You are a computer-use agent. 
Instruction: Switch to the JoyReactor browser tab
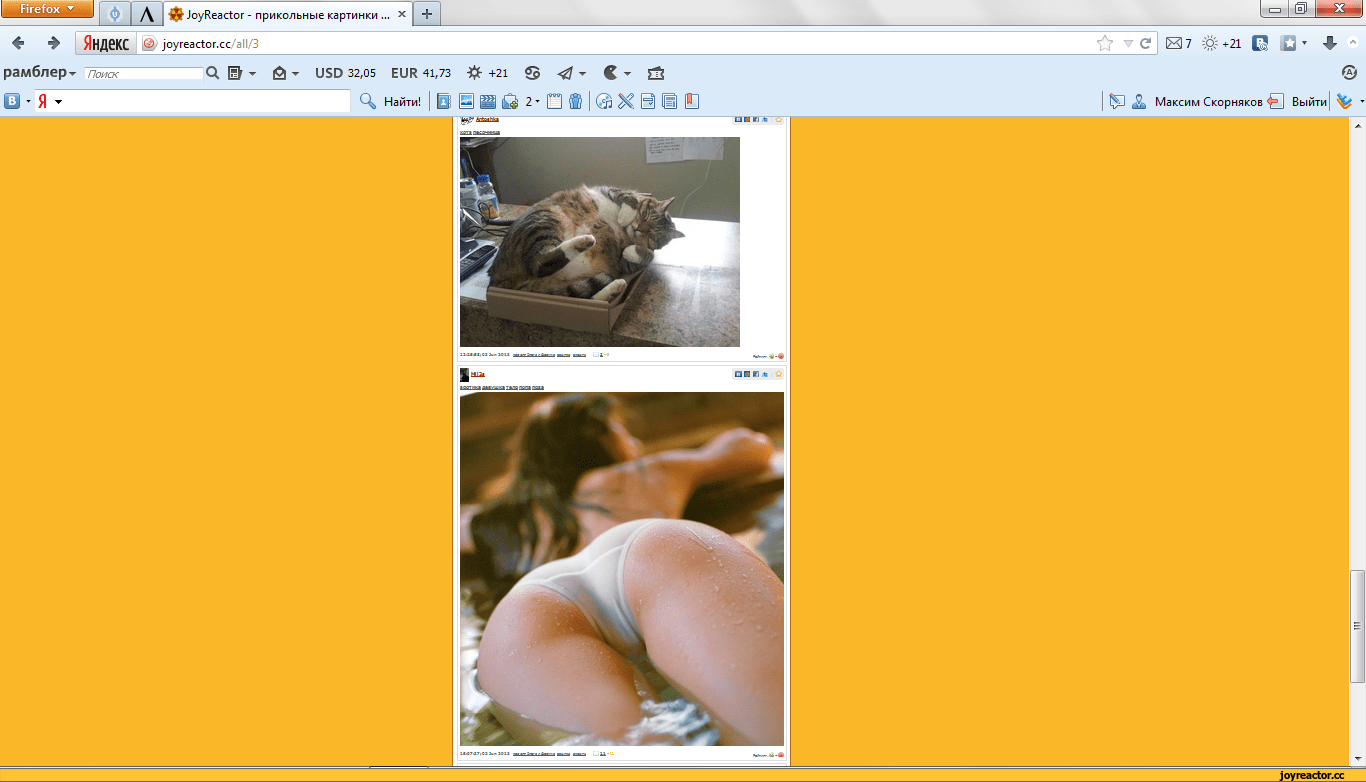(288, 14)
